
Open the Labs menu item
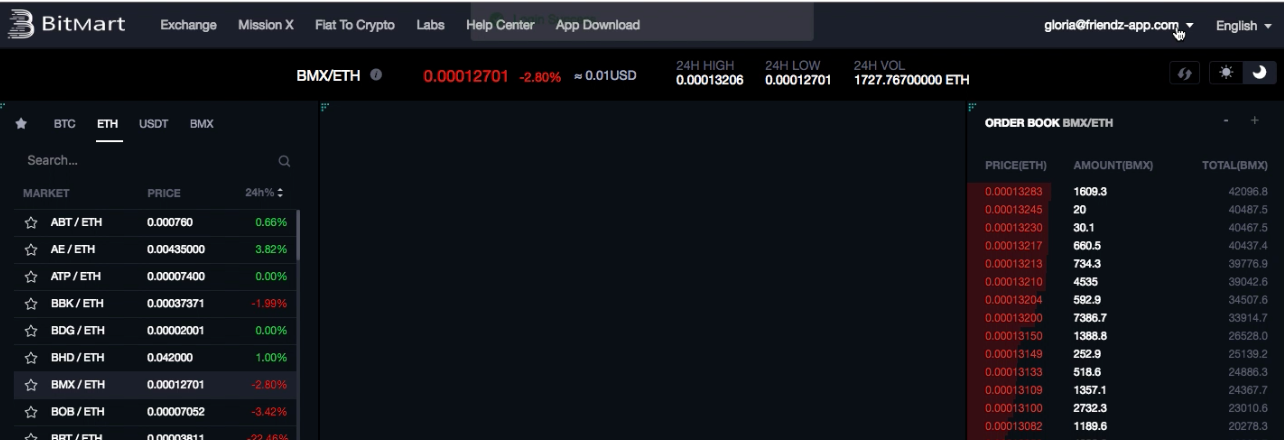tap(431, 25)
